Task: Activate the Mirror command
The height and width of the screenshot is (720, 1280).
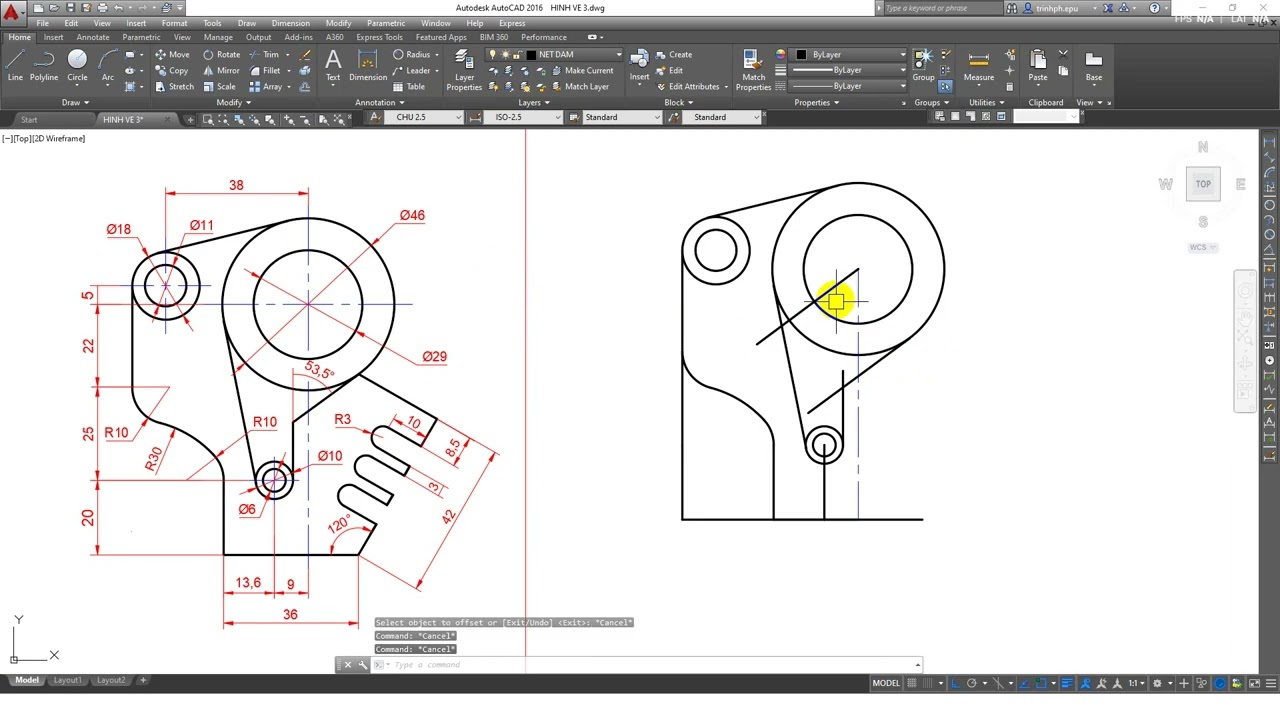Action: click(221, 71)
